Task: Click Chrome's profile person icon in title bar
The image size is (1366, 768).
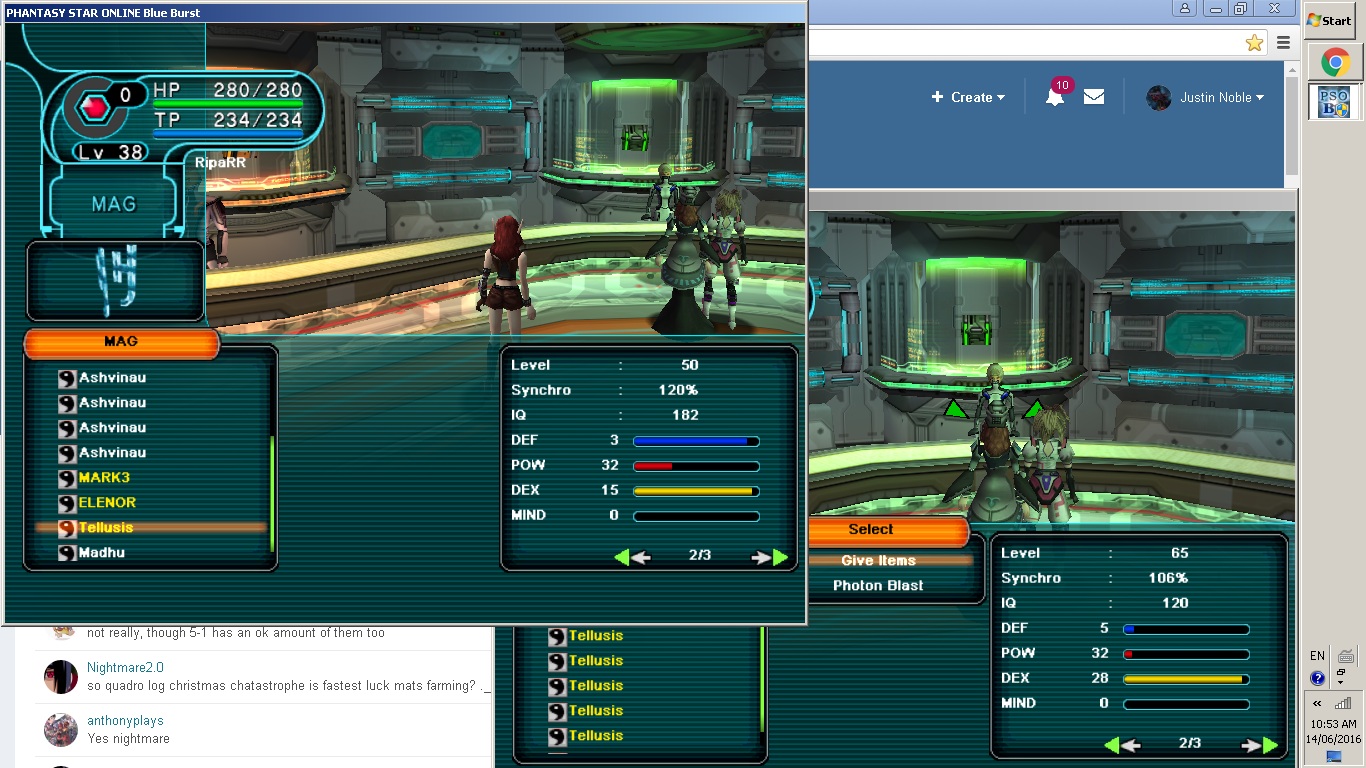Action: (x=1185, y=8)
